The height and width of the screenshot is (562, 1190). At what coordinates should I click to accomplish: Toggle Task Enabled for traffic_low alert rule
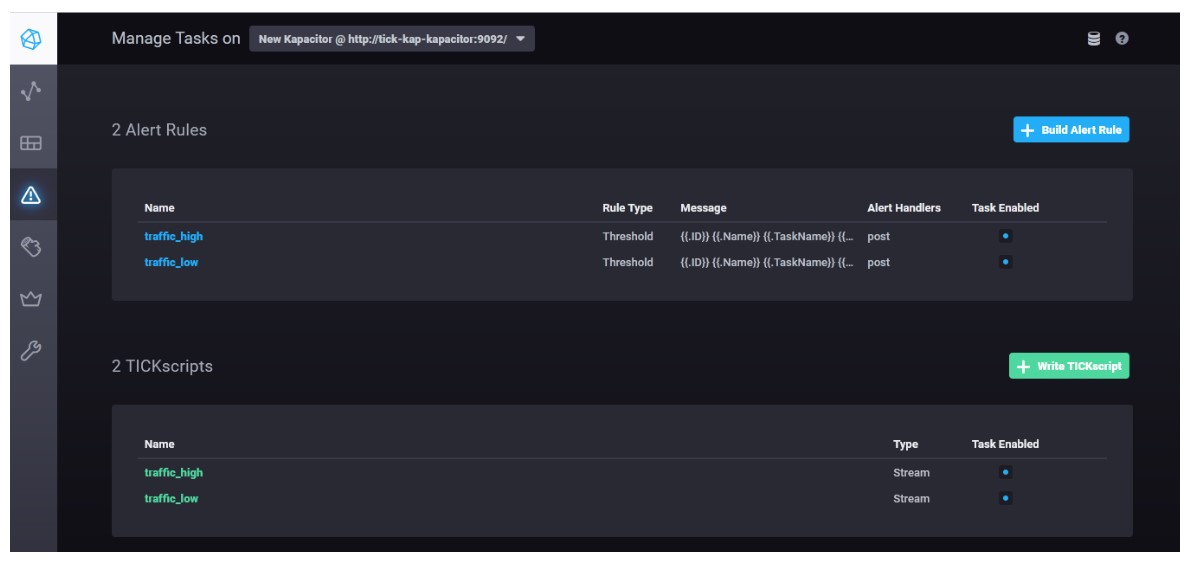click(x=1006, y=262)
